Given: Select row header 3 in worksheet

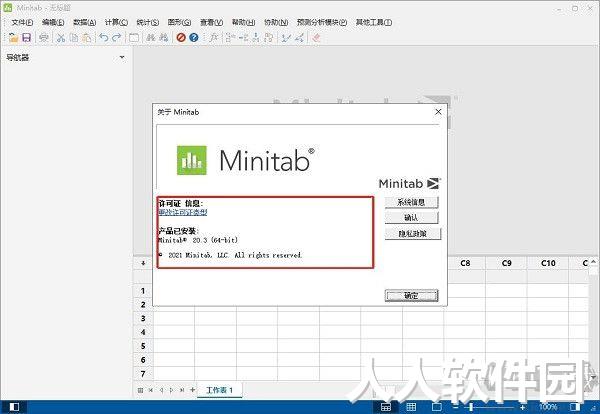Looking at the screenshot, I should (143, 318).
